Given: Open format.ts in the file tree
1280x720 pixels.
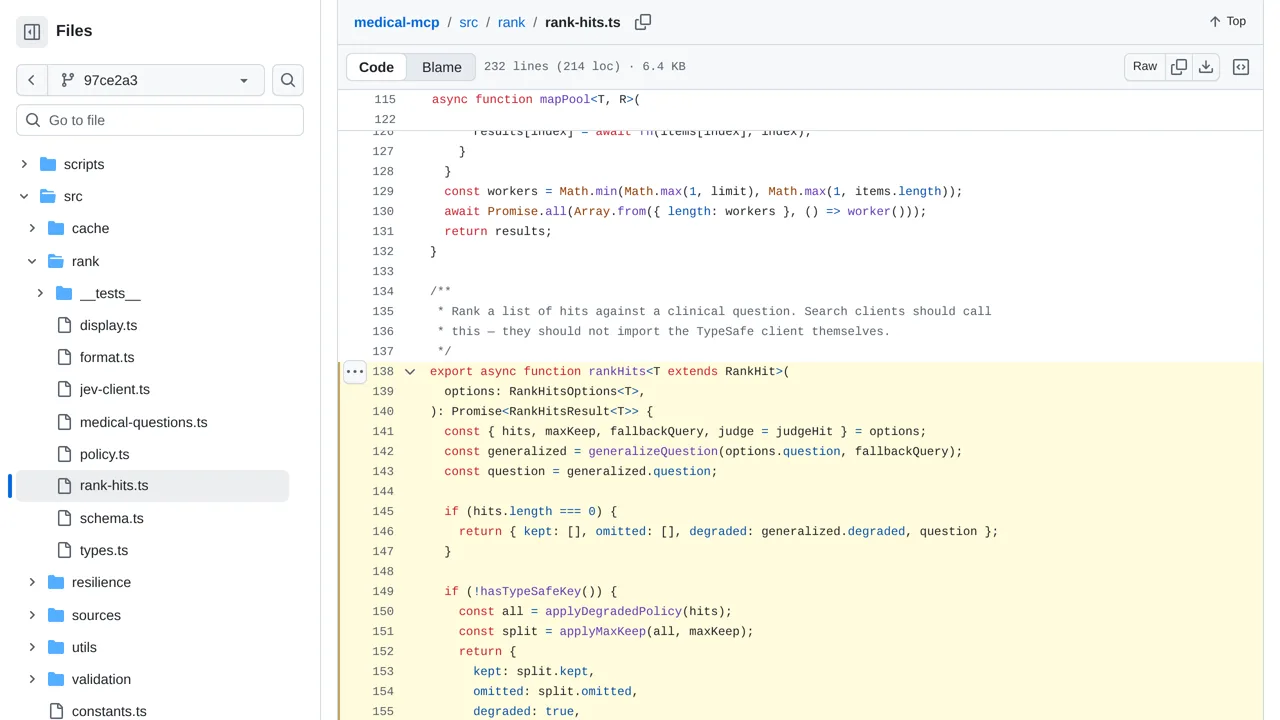Looking at the screenshot, I should pos(107,357).
